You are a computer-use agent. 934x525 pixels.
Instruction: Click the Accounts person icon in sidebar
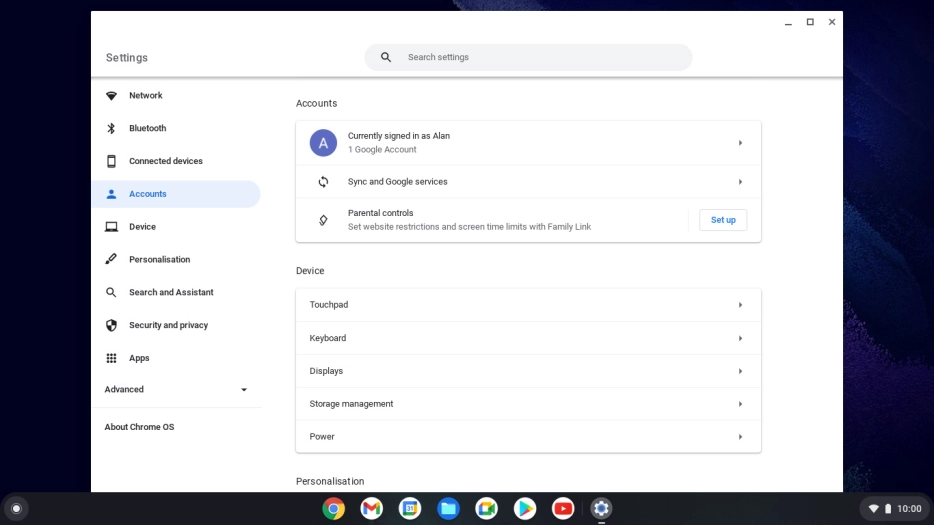(x=111, y=194)
